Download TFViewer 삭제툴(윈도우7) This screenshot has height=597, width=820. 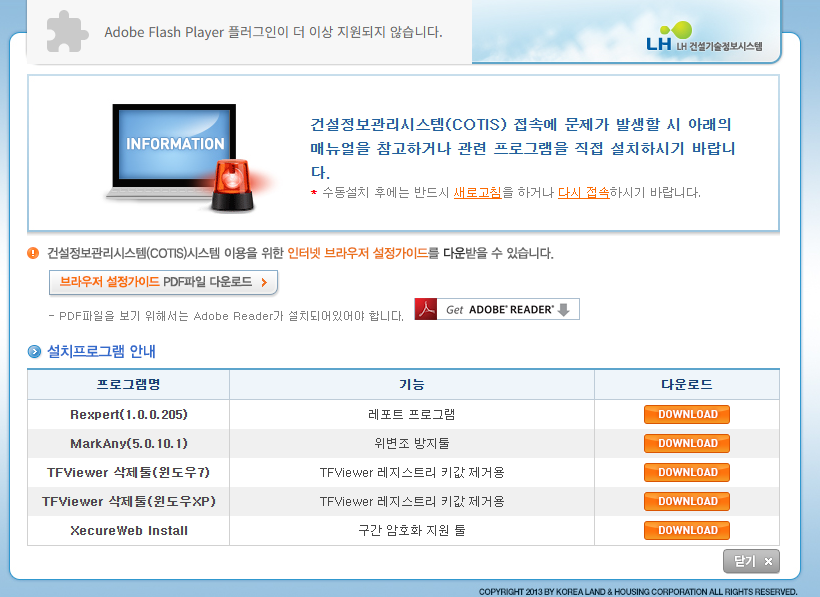tap(686, 472)
